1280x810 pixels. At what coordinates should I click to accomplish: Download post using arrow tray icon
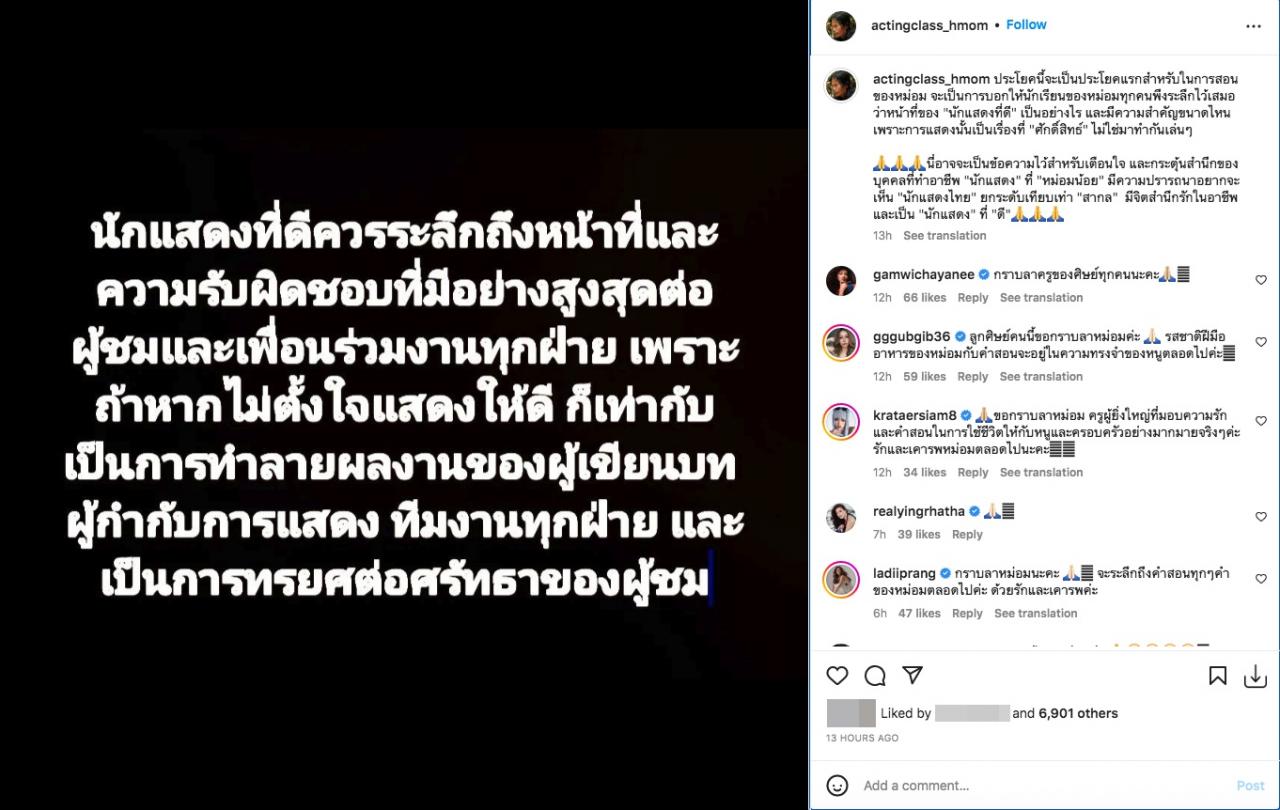pos(1255,677)
